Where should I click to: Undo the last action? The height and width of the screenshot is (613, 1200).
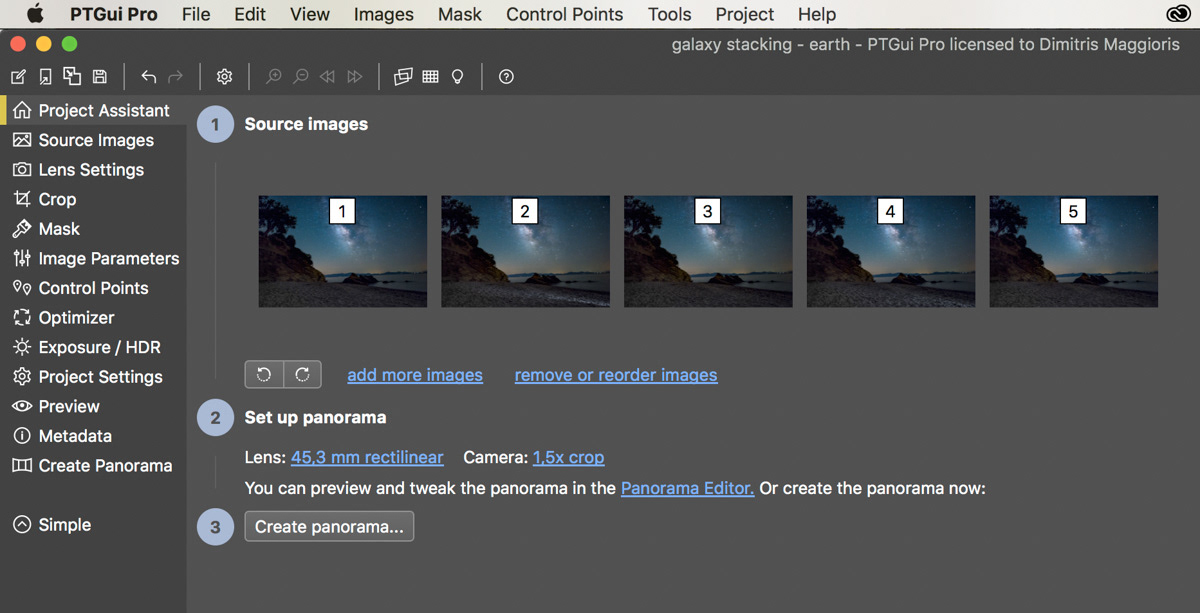coord(149,77)
